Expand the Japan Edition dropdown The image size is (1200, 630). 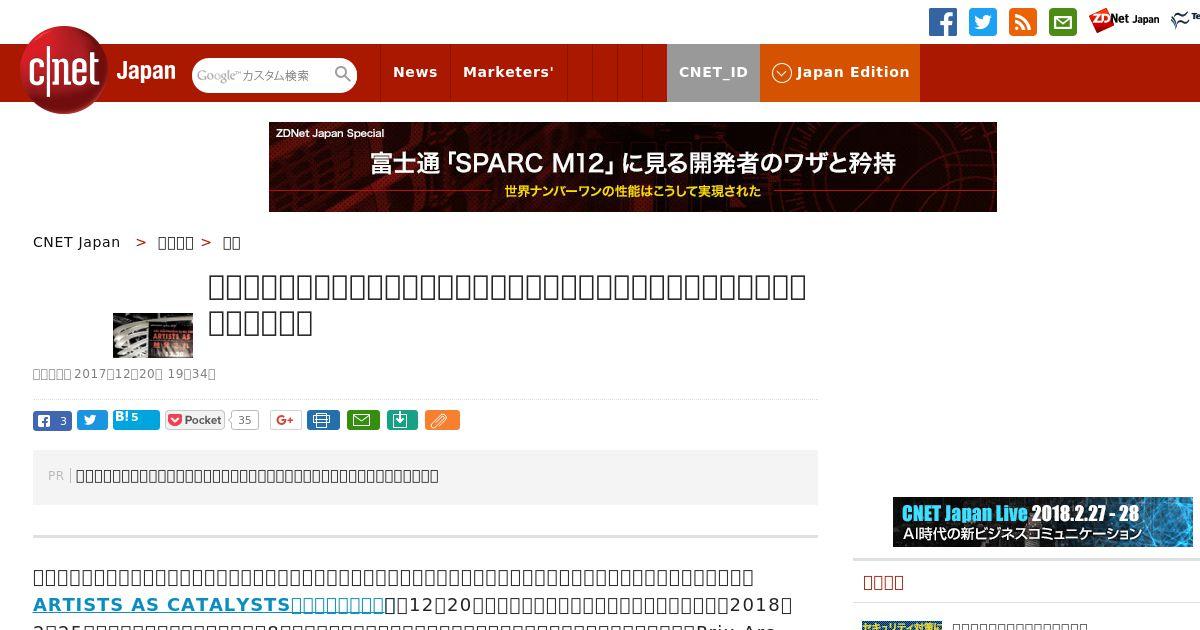click(x=840, y=72)
